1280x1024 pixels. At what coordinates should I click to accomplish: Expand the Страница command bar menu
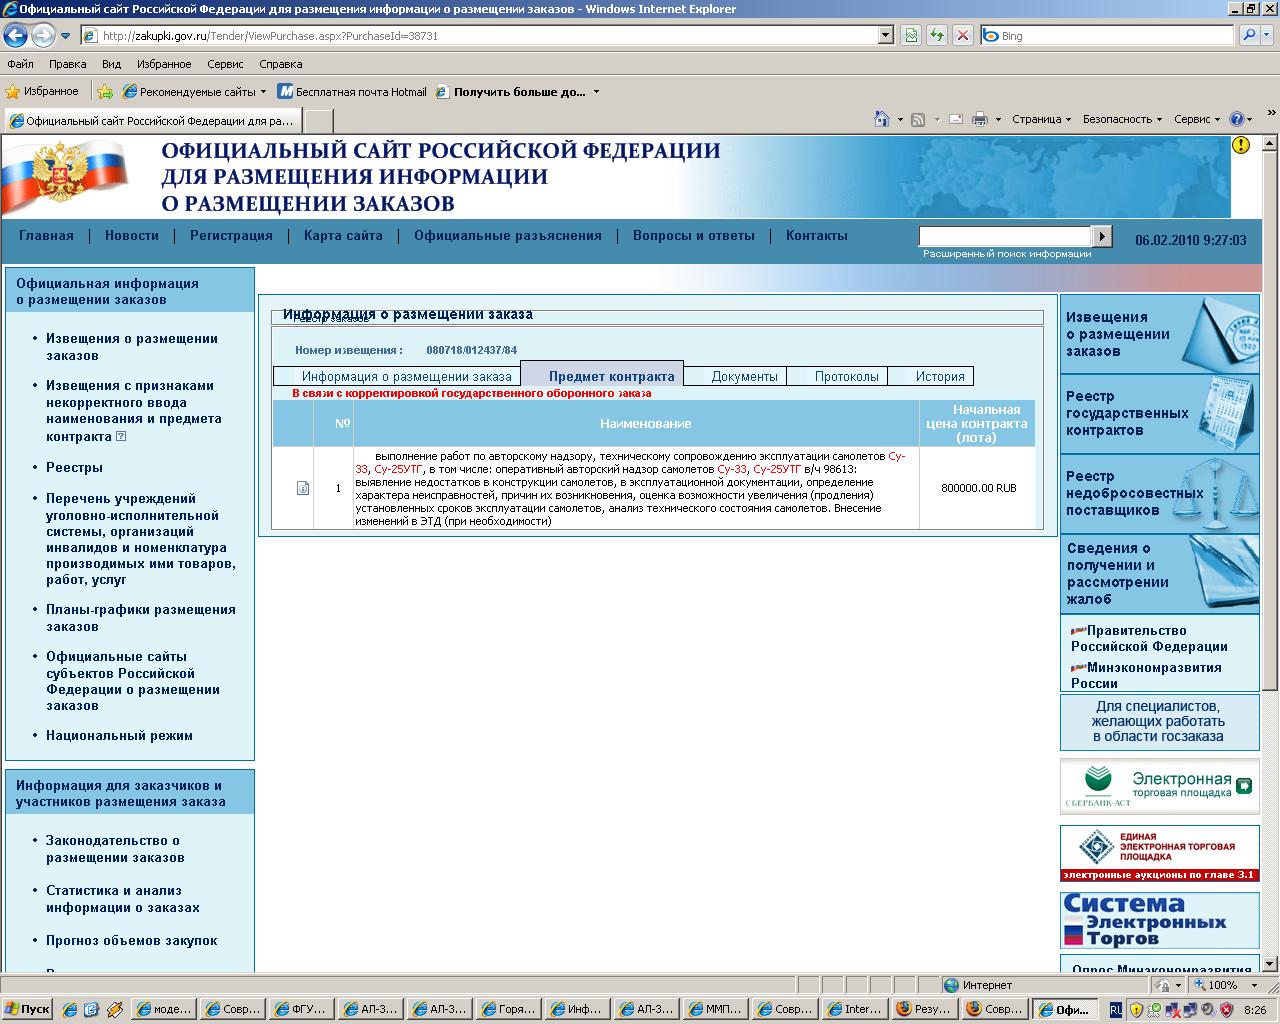(1041, 119)
